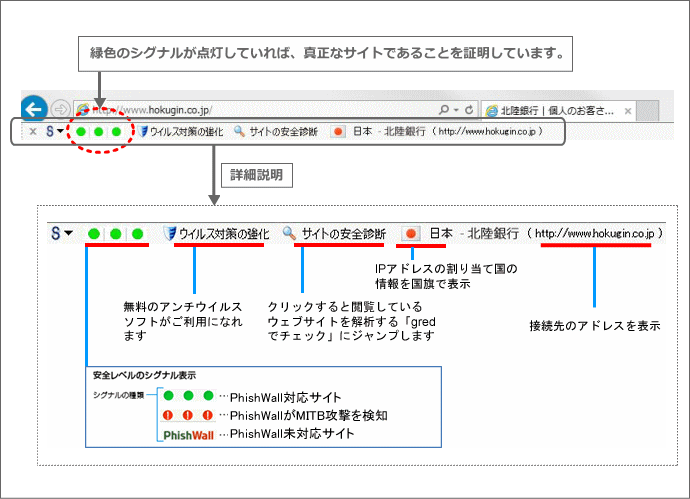Click 北陸銀行 text in the enlarged toolbar

493,233
